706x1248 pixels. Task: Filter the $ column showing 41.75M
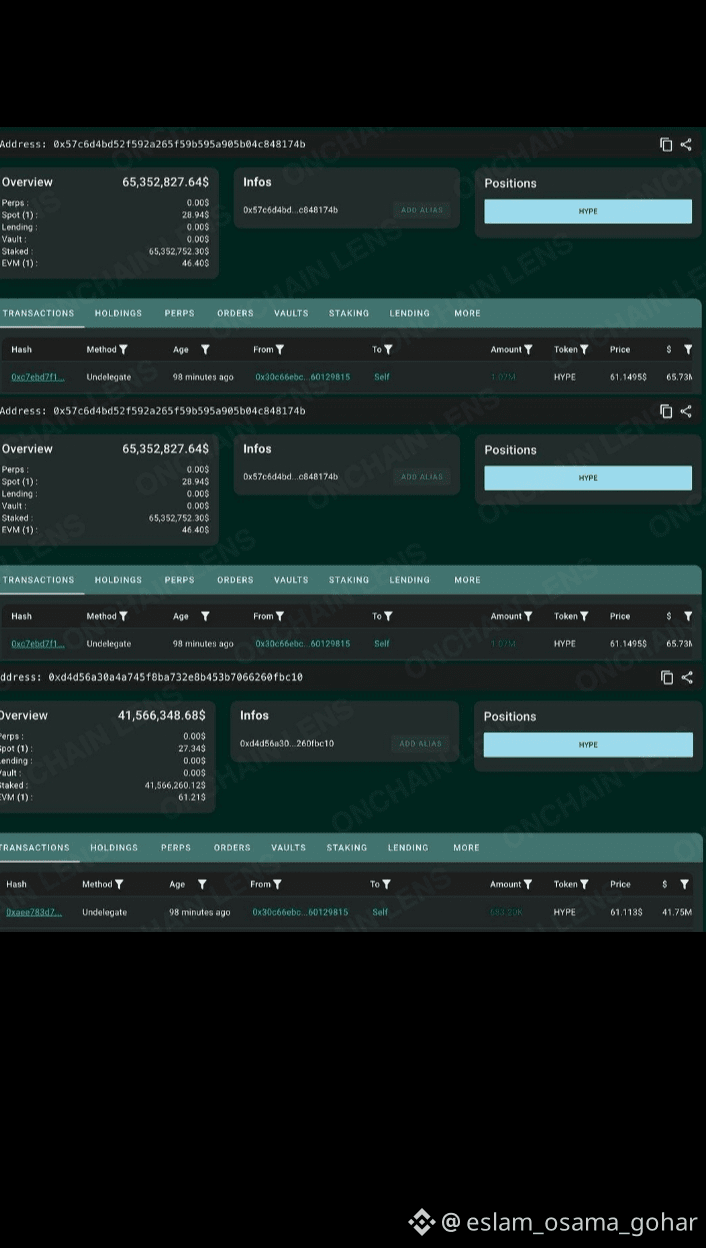(x=685, y=884)
